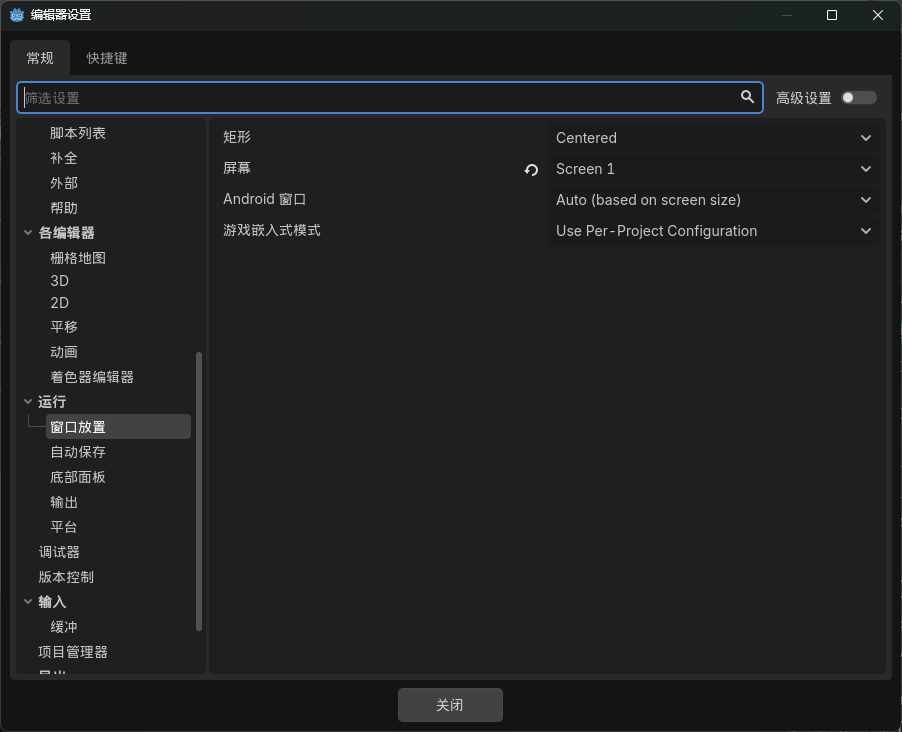Viewport: 902px width, 732px height.
Task: Switch to the 常规 tab
Action: [x=40, y=58]
